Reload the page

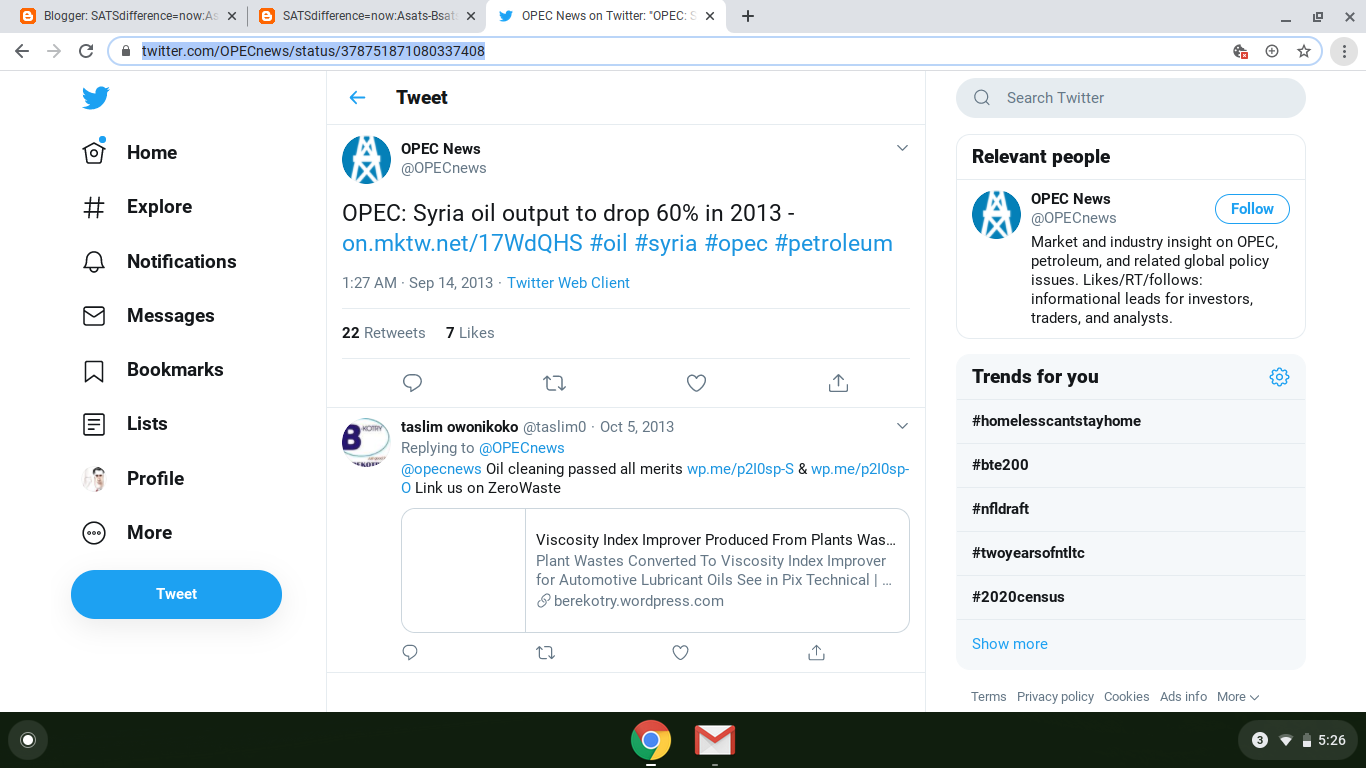[86, 51]
